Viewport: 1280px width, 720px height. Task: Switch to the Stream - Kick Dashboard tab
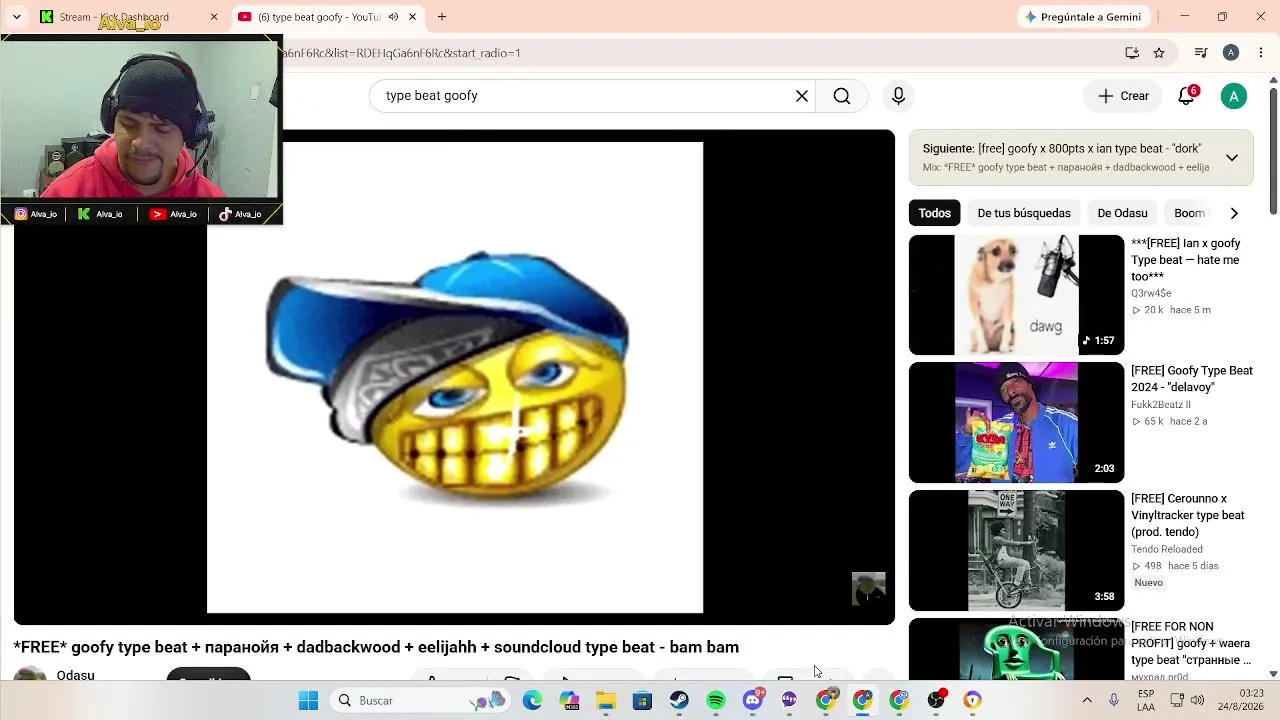pyautogui.click(x=130, y=17)
